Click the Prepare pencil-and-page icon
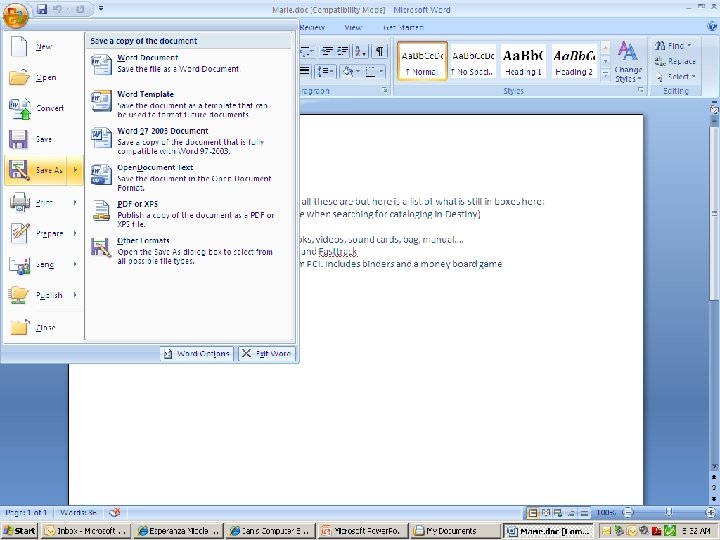 [x=19, y=233]
